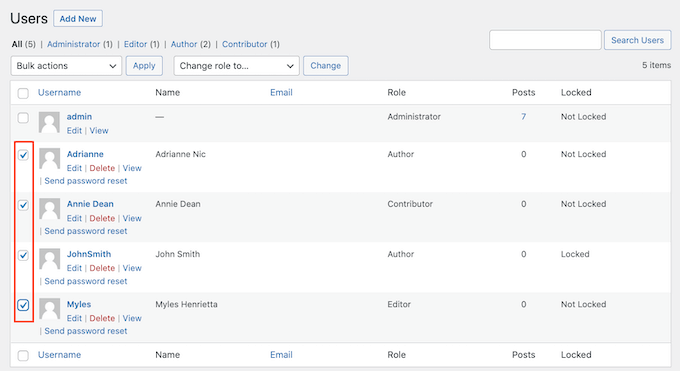Click Edit under admin
The width and height of the screenshot is (680, 371).
point(74,131)
